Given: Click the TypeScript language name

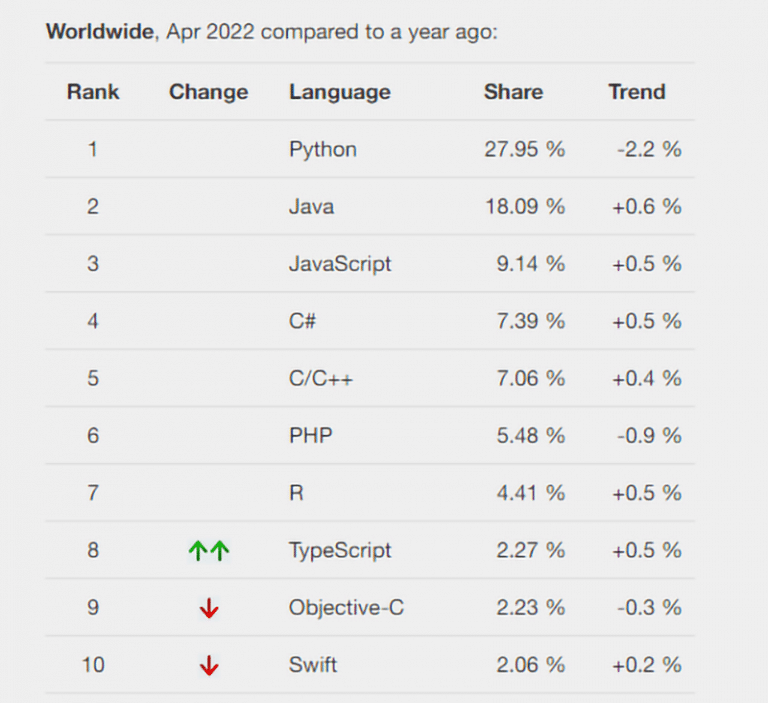Looking at the screenshot, I should point(340,550).
